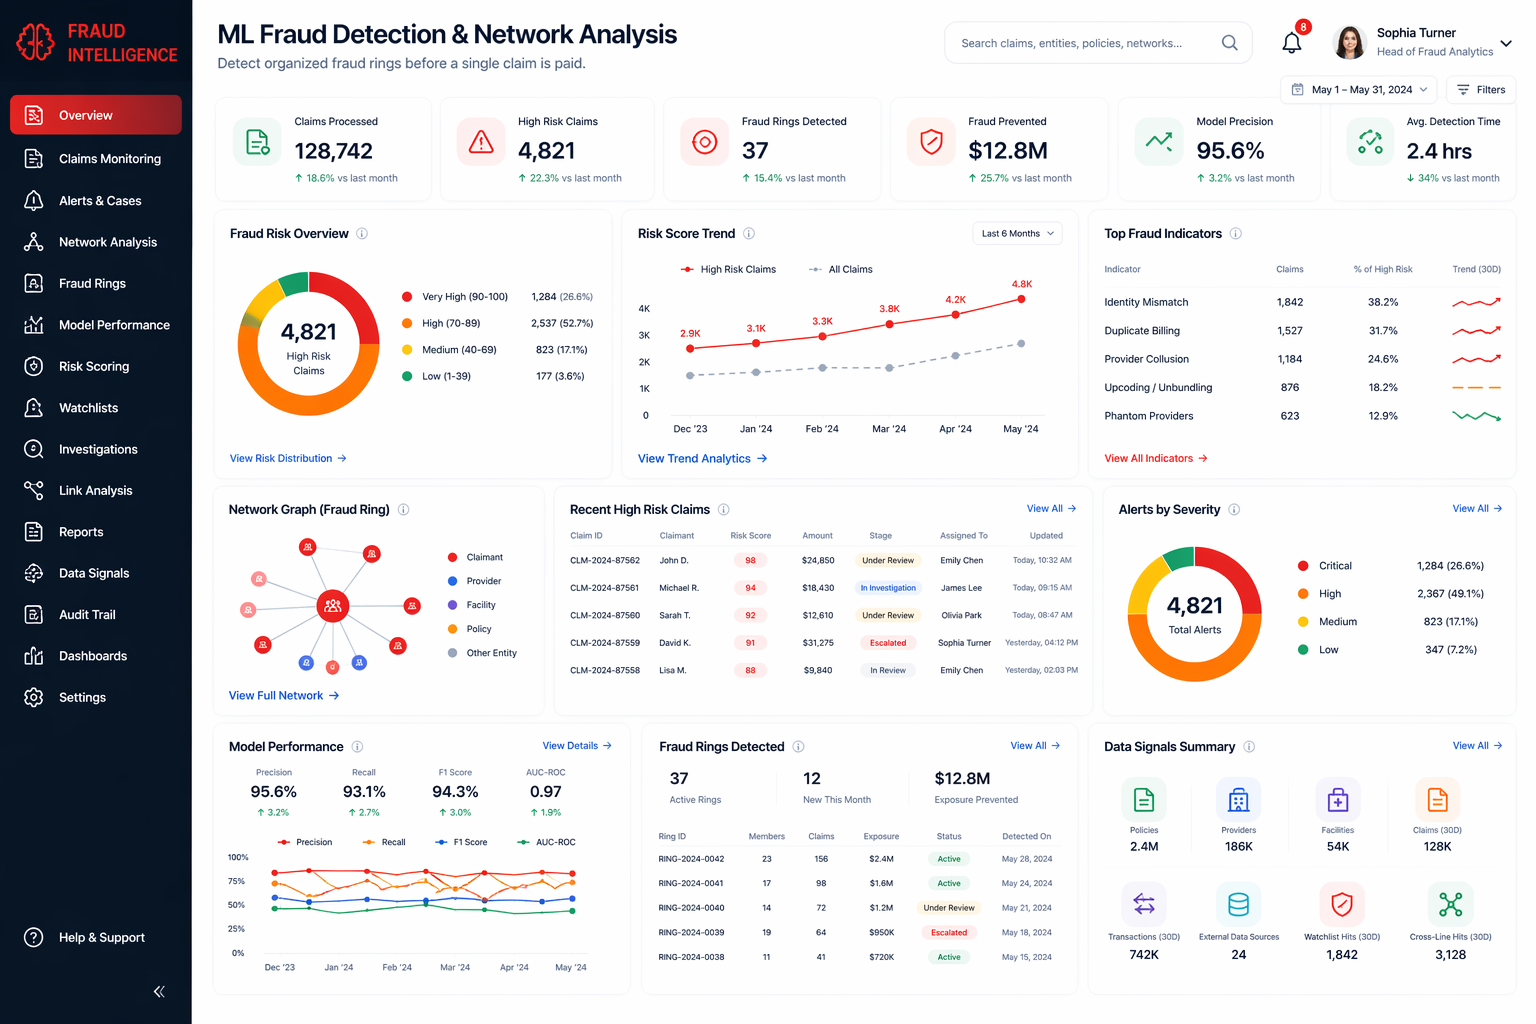The height and width of the screenshot is (1024, 1536).
Task: Open Link Analysis
Action: [96, 491]
